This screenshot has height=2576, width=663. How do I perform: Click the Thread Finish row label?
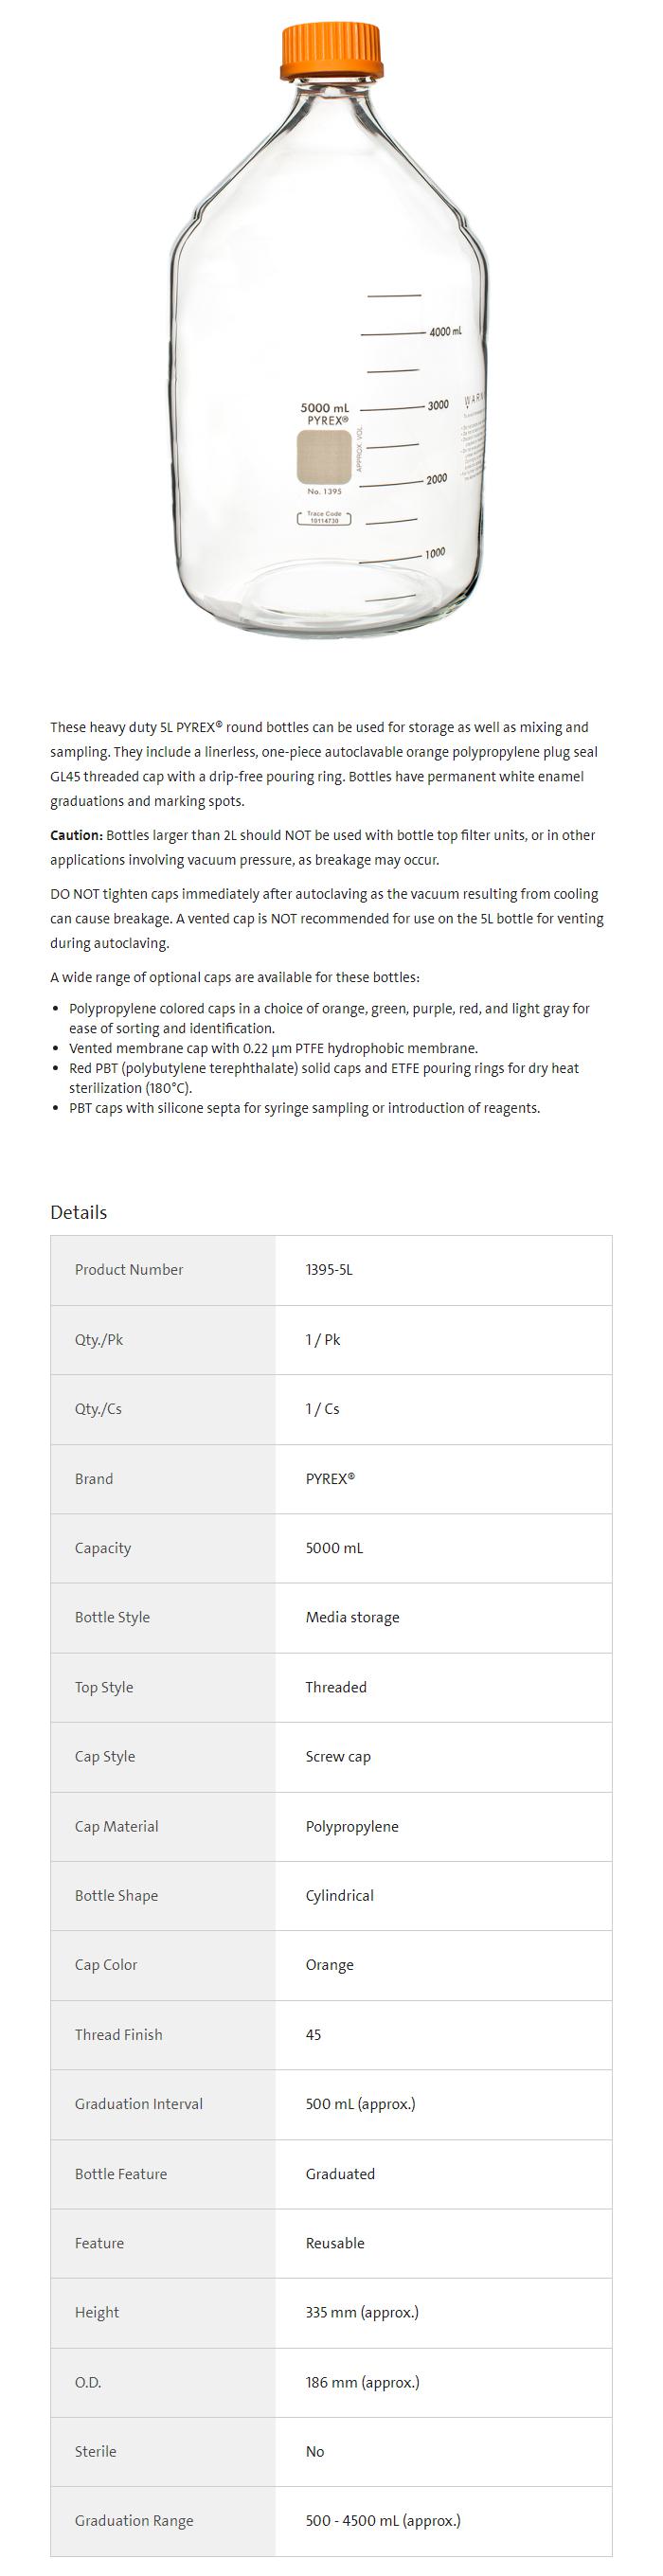coord(118,2034)
